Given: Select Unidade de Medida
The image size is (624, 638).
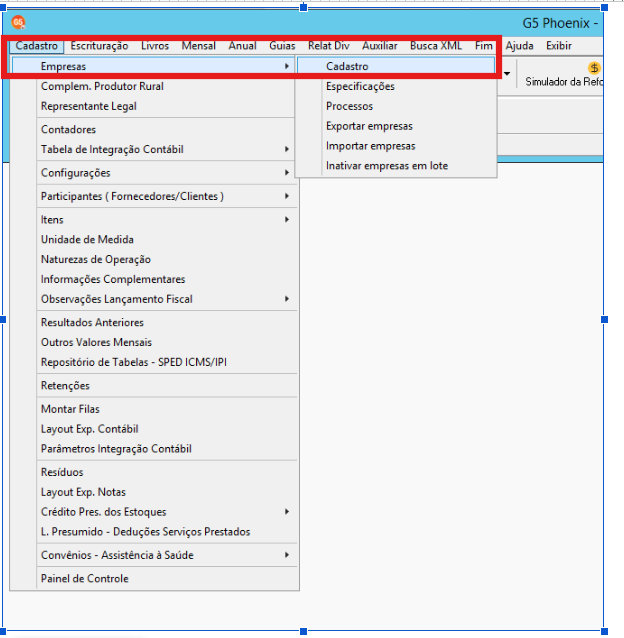Looking at the screenshot, I should point(153,240).
